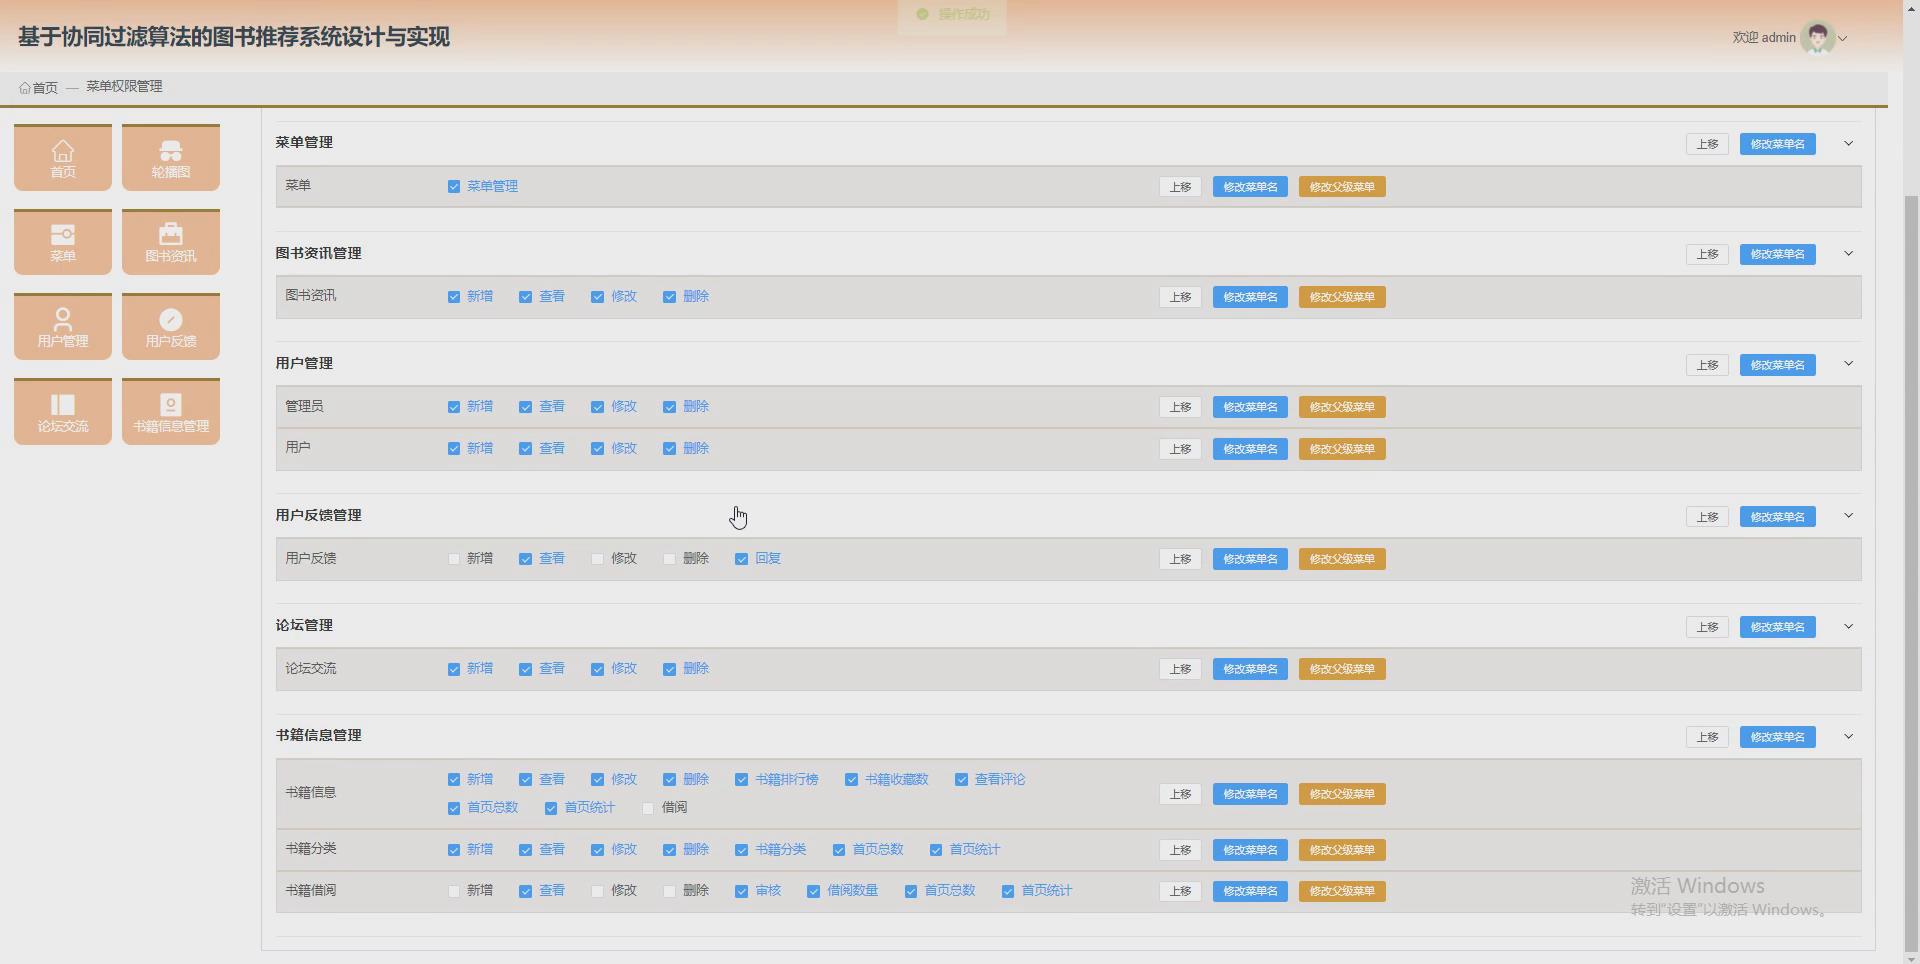Click 上移 for 论坛管理 section header
This screenshot has height=964, width=1920.
(x=1707, y=627)
